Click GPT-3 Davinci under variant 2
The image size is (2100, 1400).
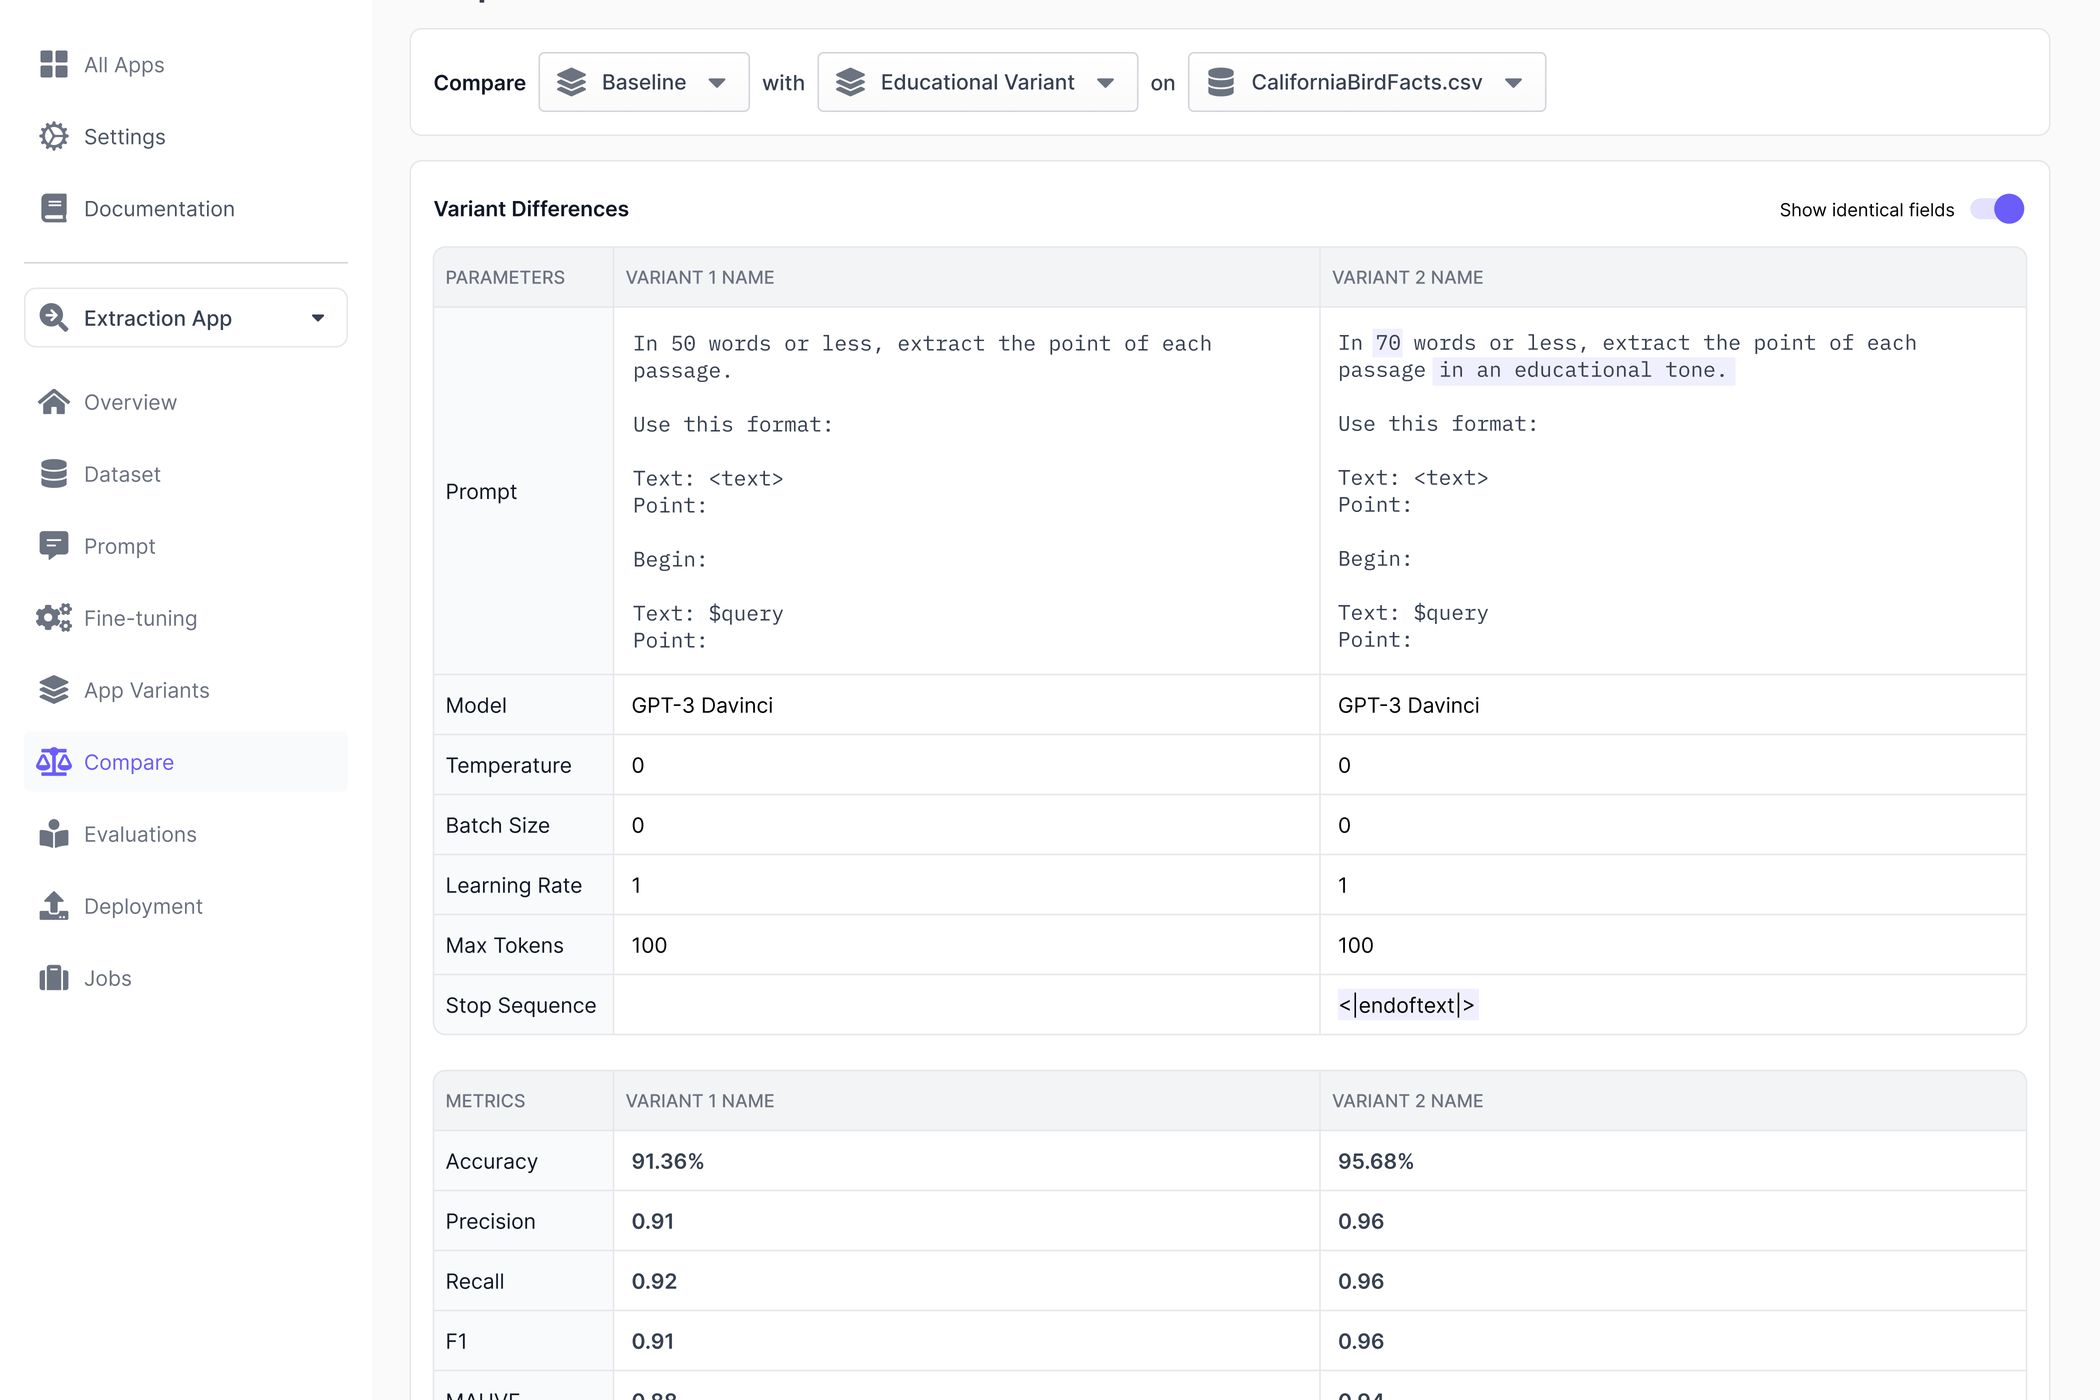coord(1408,705)
